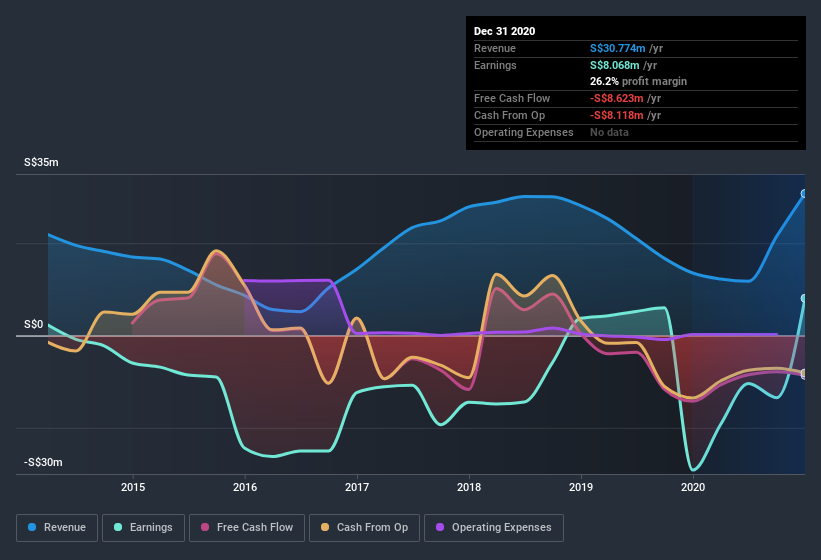This screenshot has width=821, height=560.
Task: Click the 2019 x-axis label
Action: [581, 487]
